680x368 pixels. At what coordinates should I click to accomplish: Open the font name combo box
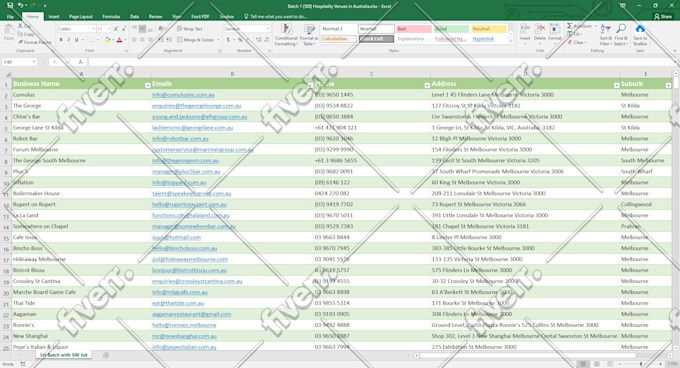click(x=77, y=29)
